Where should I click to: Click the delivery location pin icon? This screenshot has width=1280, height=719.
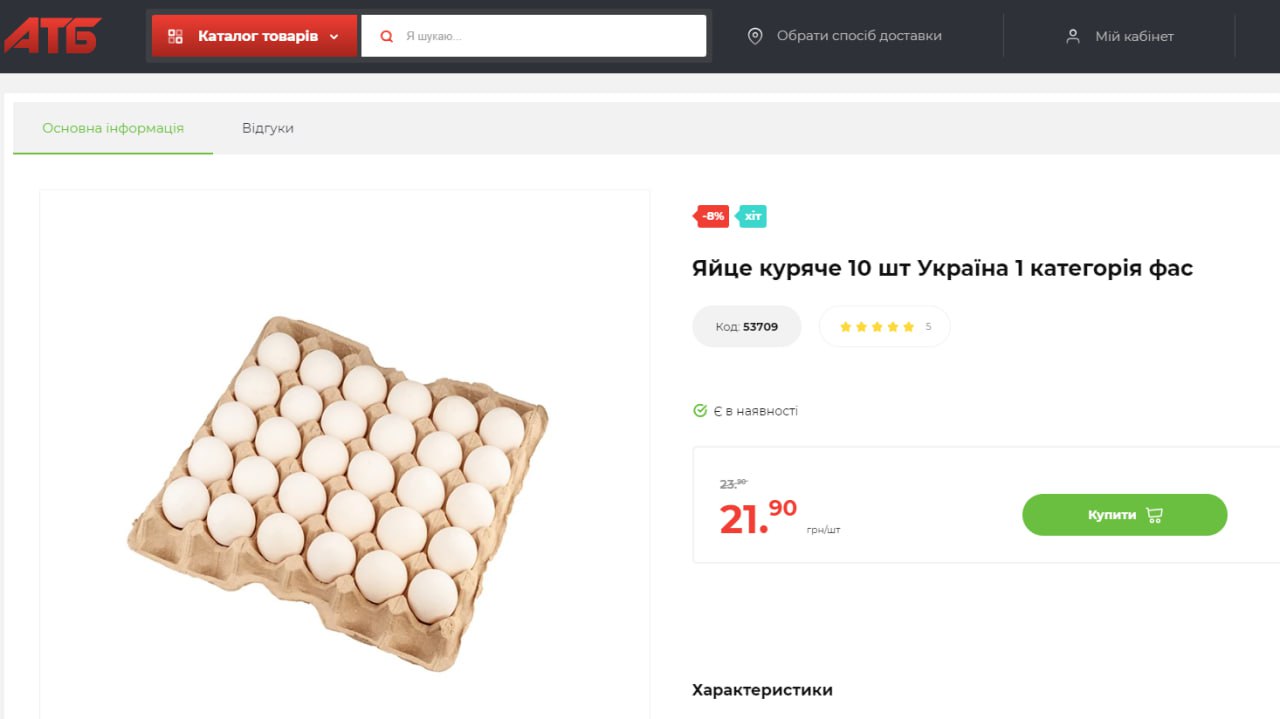pos(755,36)
